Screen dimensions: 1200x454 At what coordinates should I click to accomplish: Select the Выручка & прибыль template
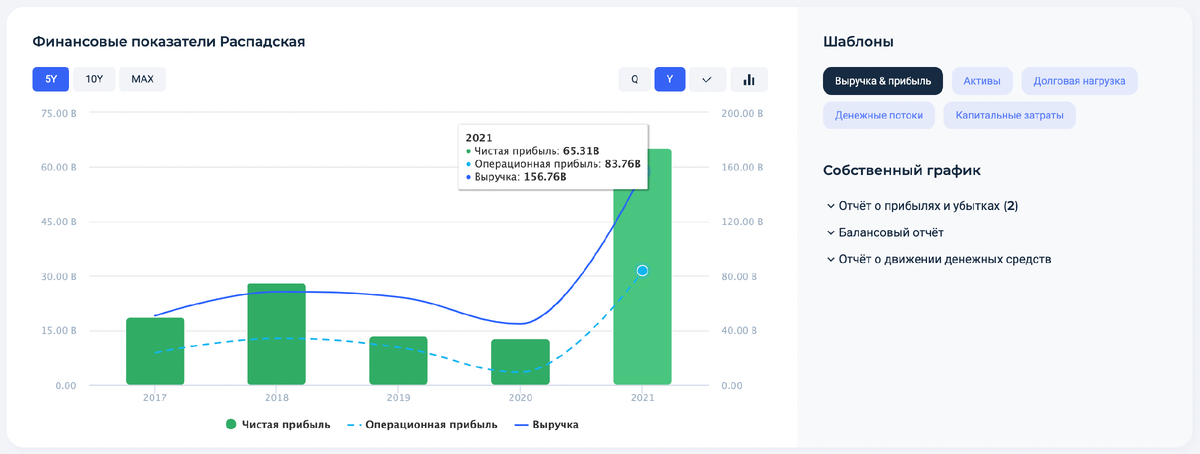click(883, 80)
